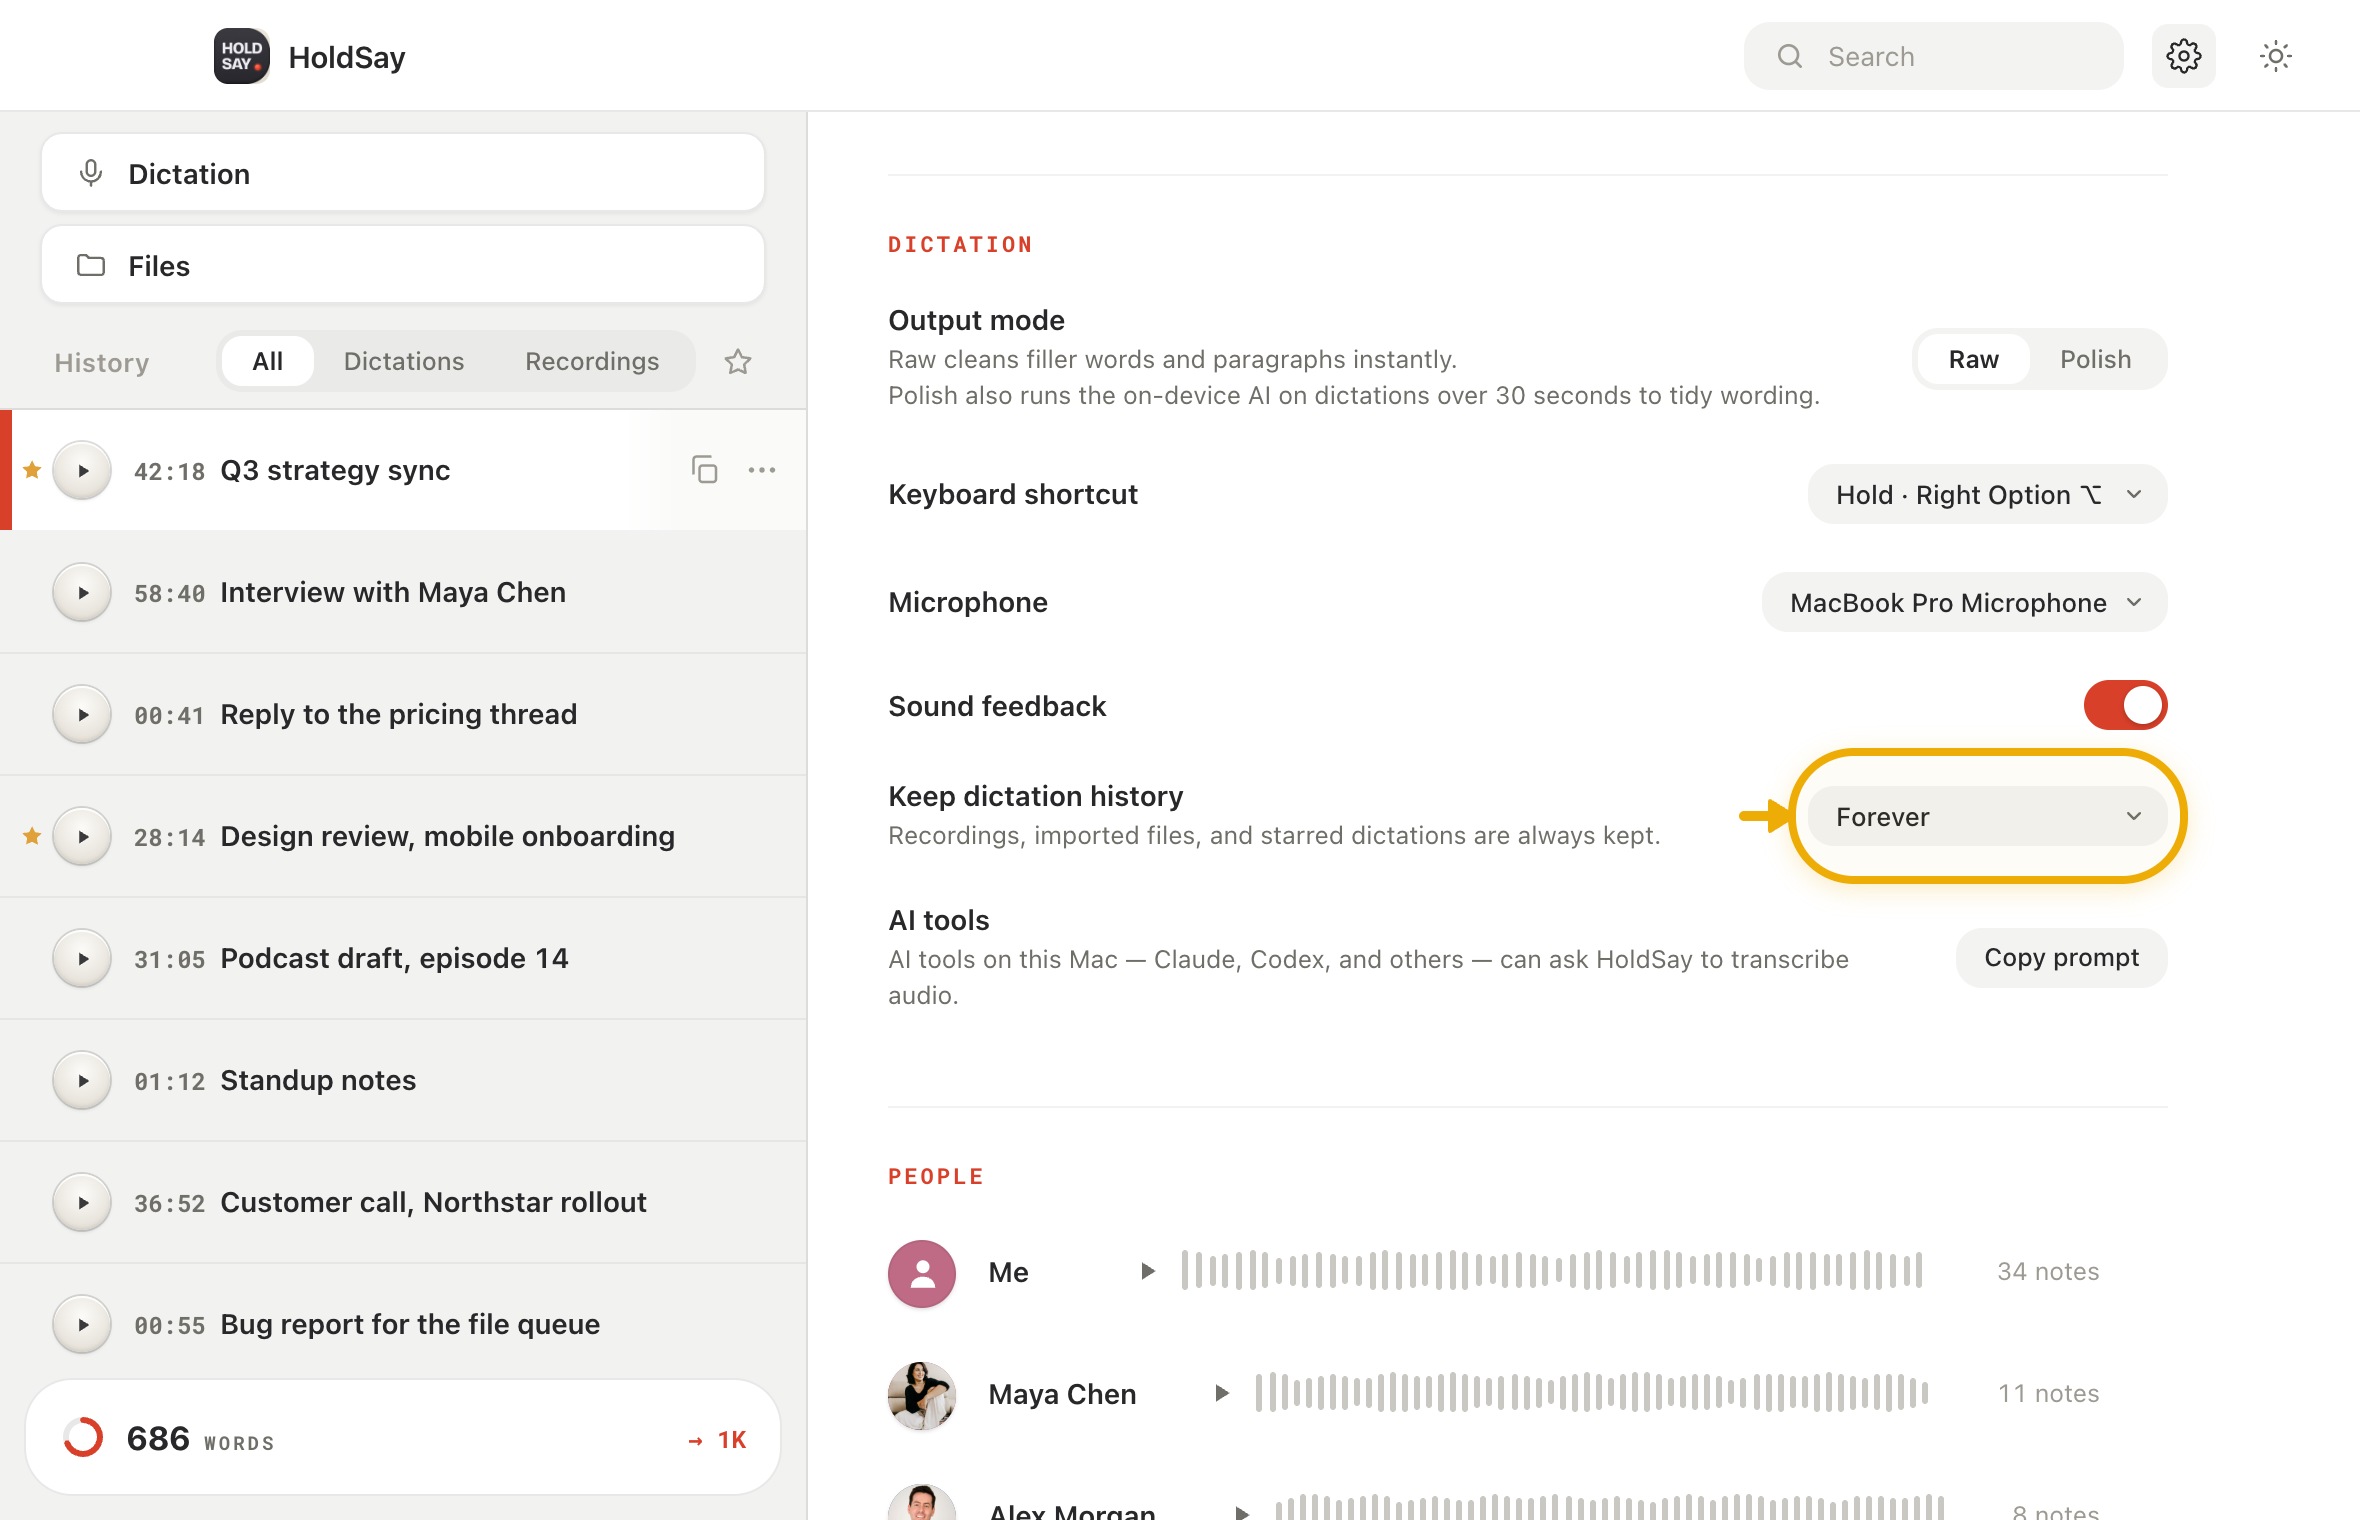Seek in the Me voice waveform
The image size is (2360, 1520).
click(x=1551, y=1270)
